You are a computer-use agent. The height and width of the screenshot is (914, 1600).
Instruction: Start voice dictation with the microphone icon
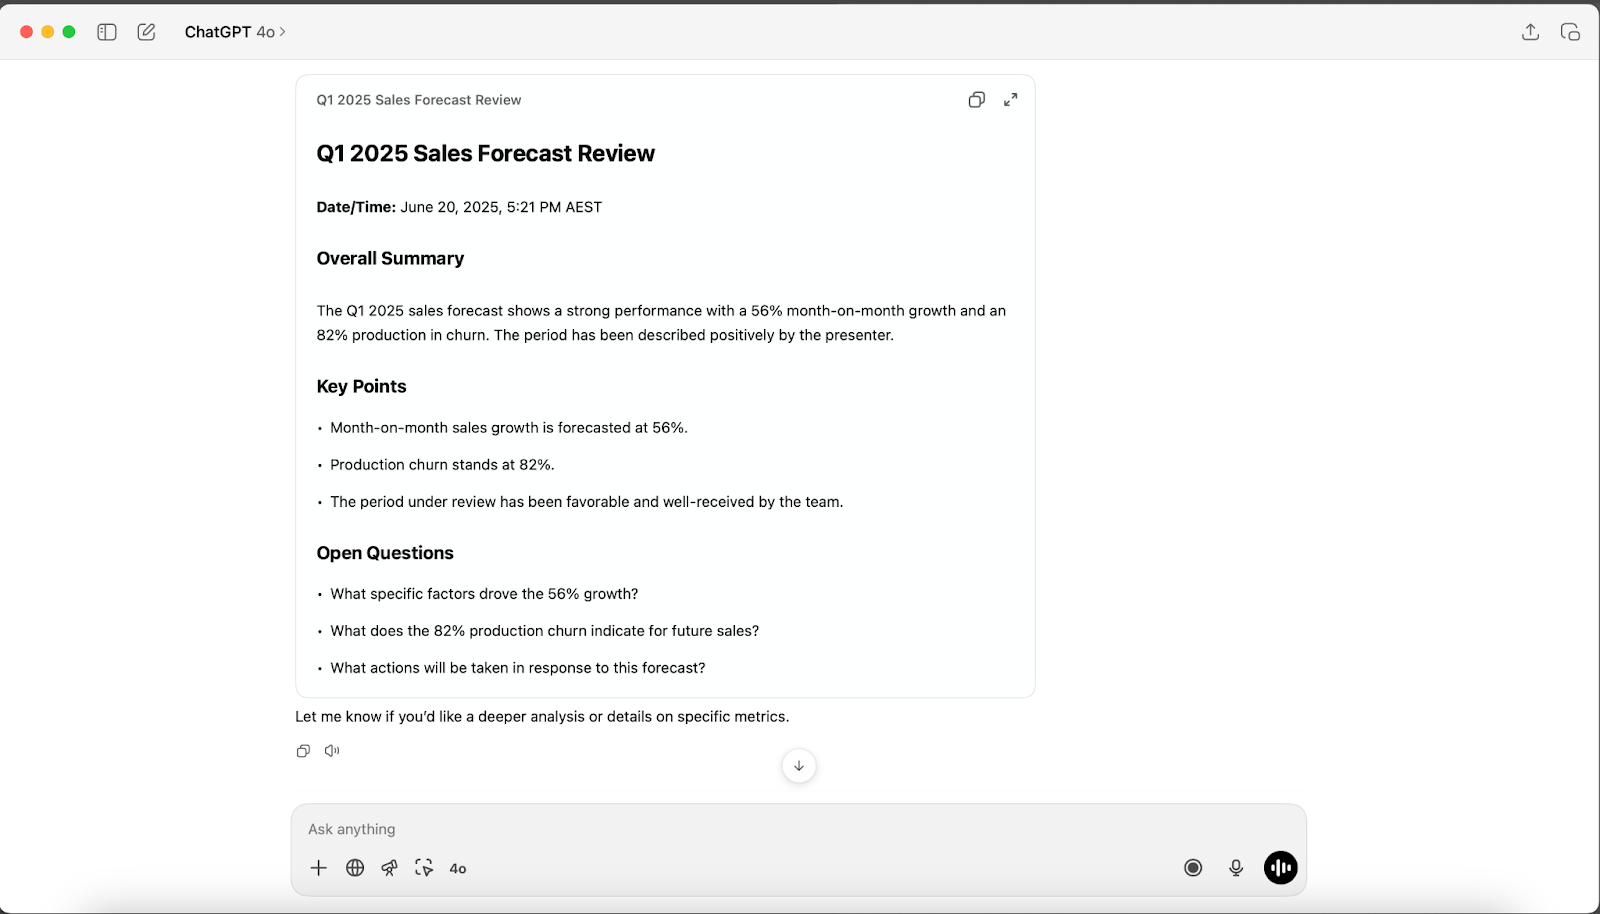coord(1237,868)
